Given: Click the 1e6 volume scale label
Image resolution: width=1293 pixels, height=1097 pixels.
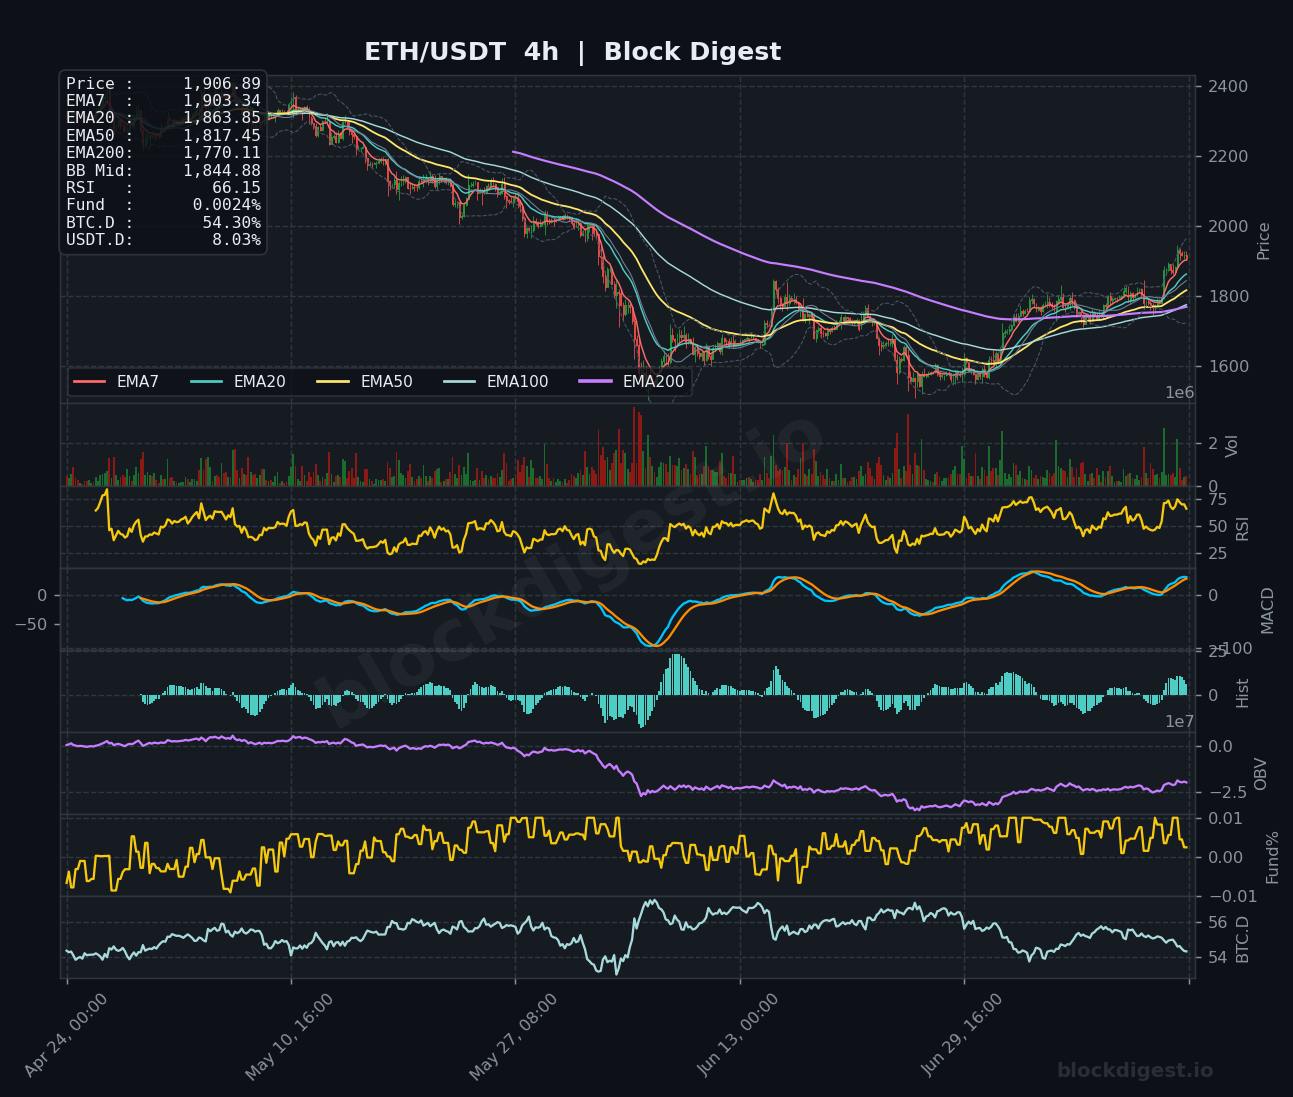Looking at the screenshot, I should [x=1180, y=393].
